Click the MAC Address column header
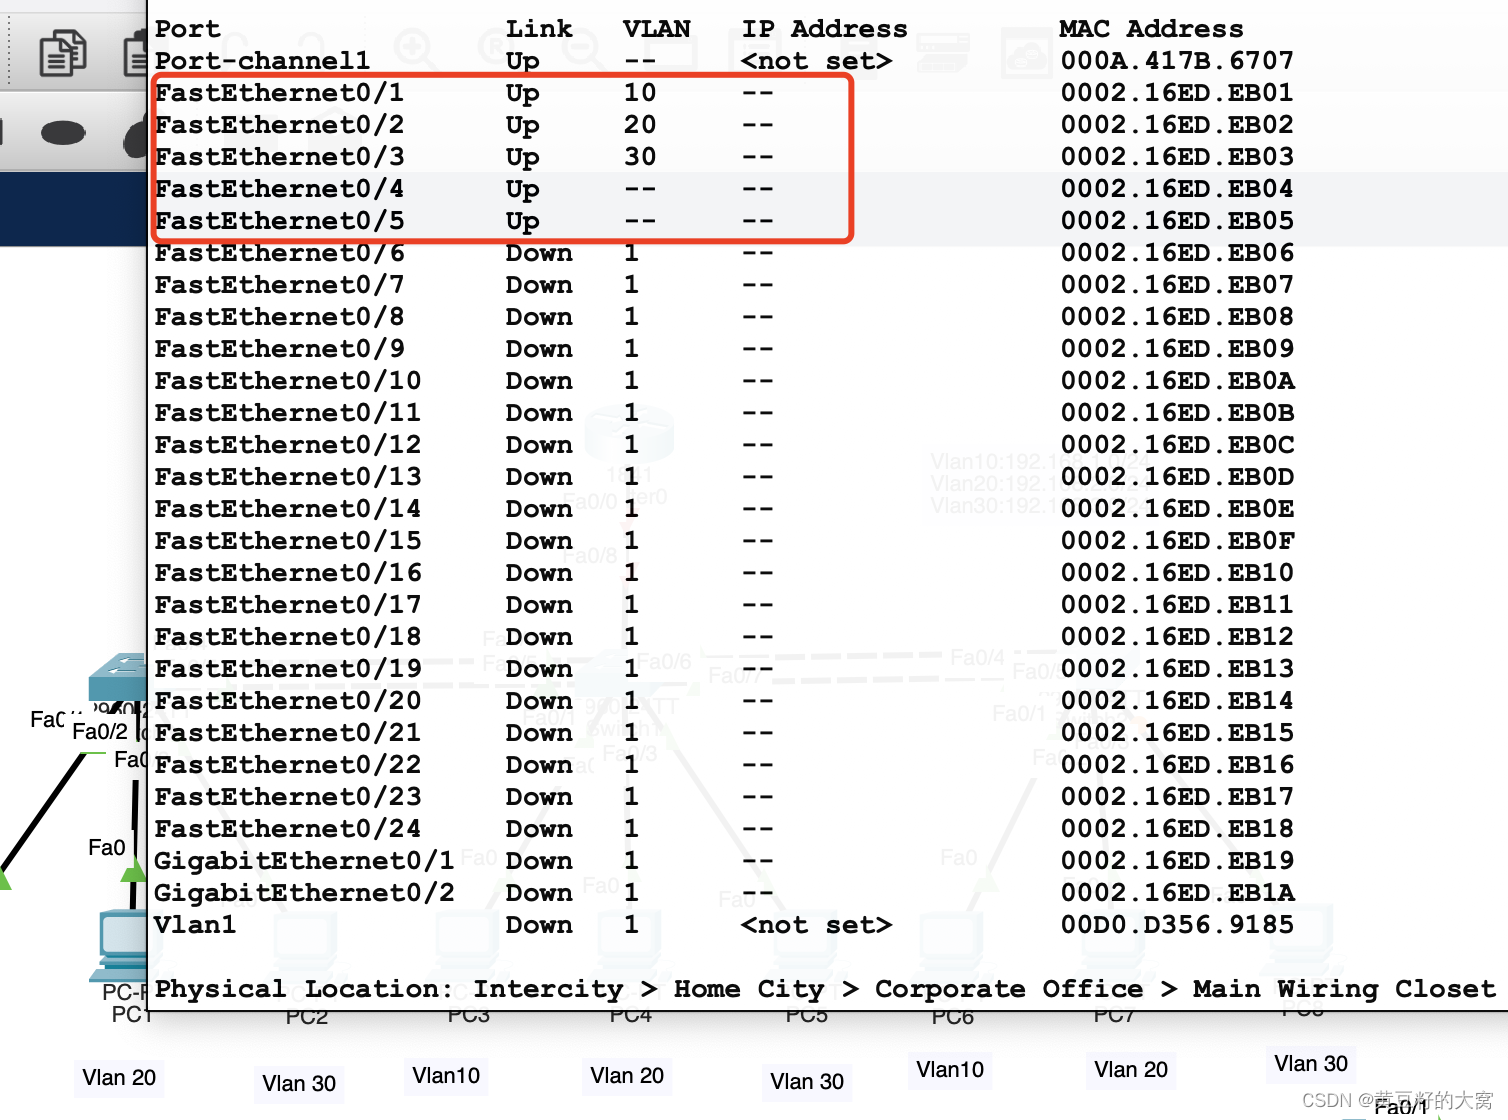 (x=1152, y=29)
